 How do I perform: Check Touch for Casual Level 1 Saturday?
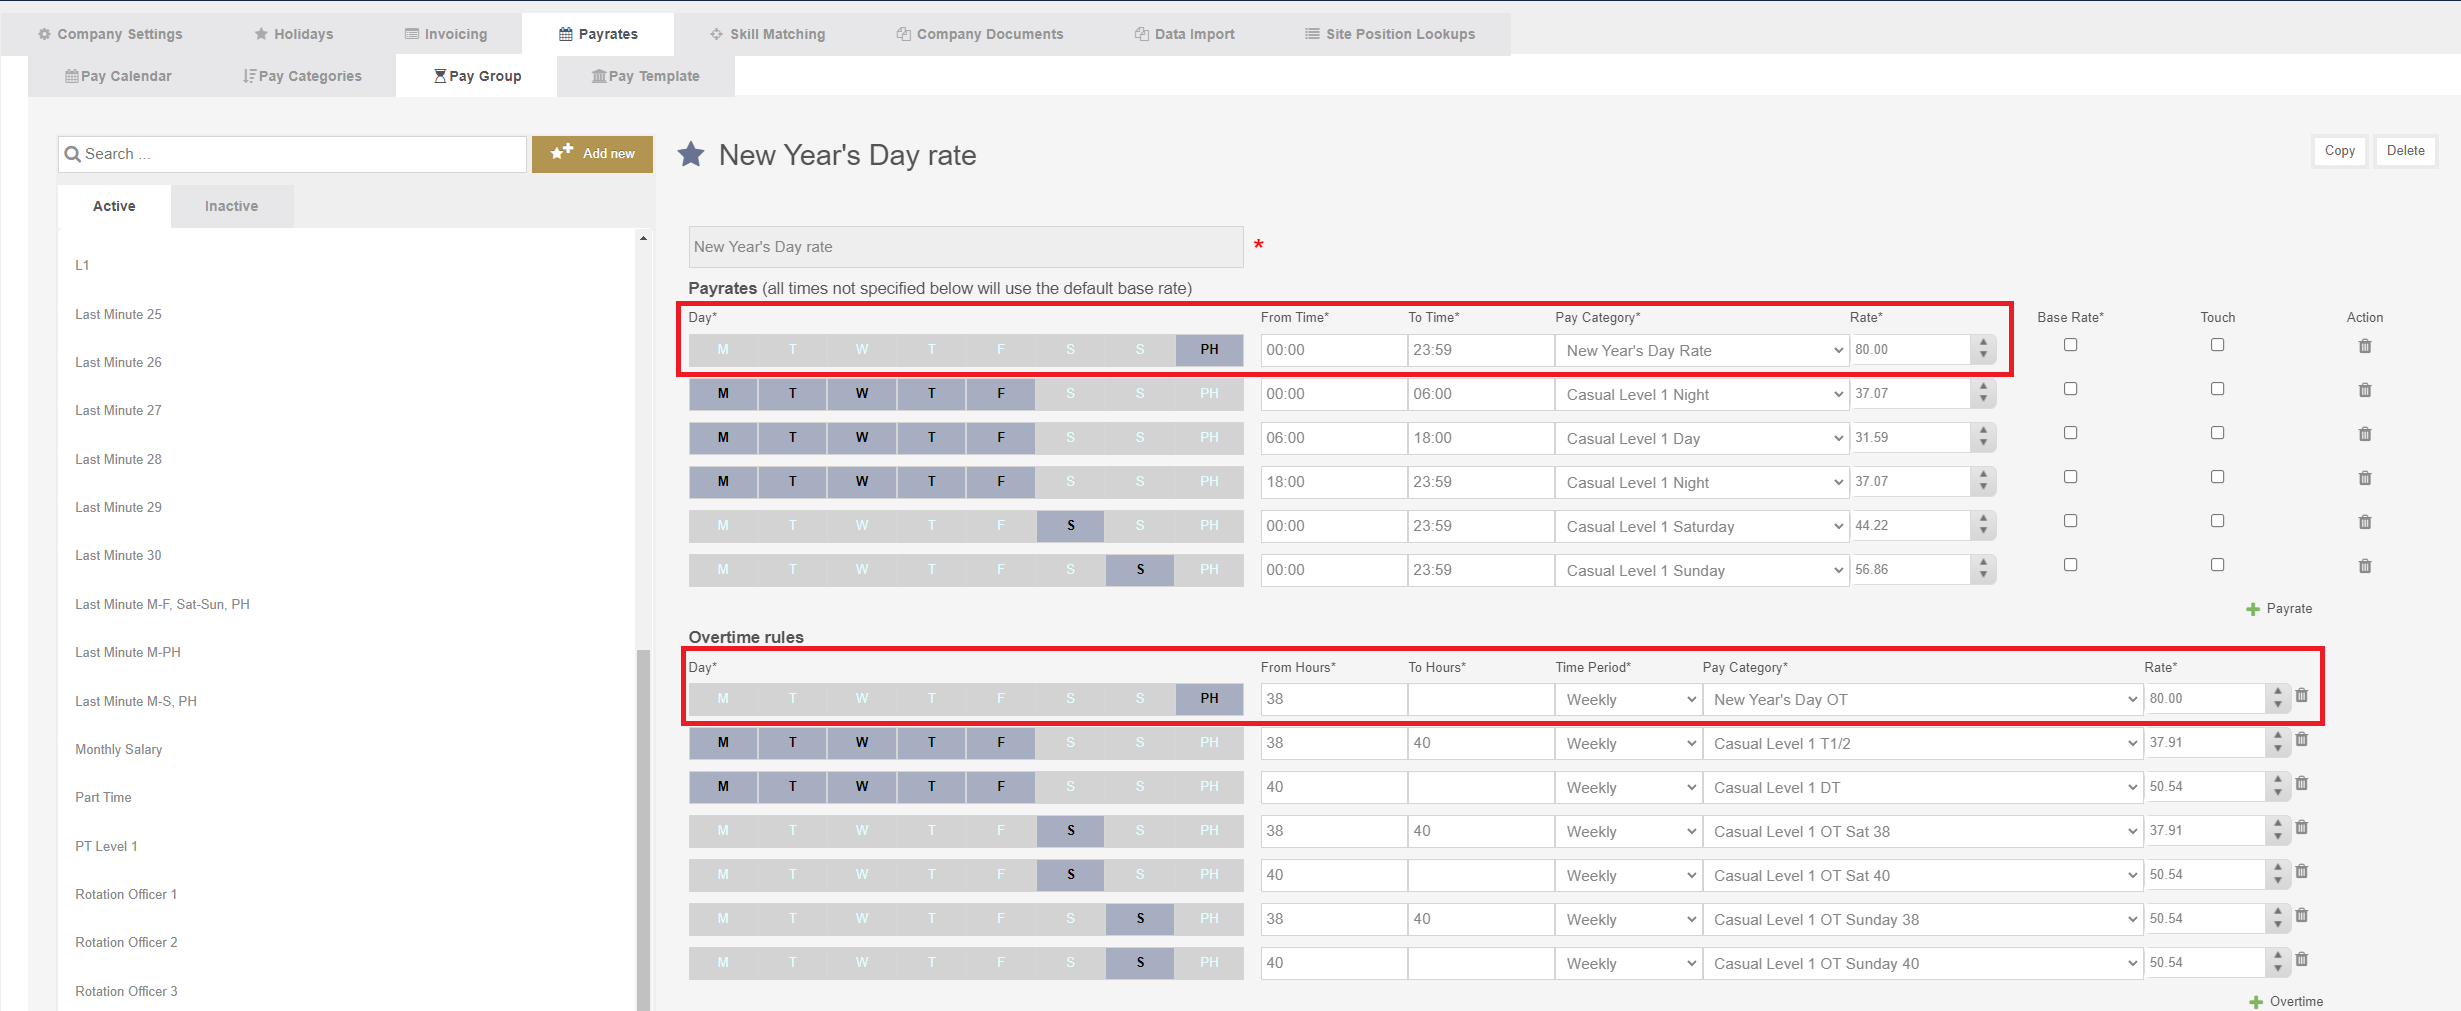2217,521
